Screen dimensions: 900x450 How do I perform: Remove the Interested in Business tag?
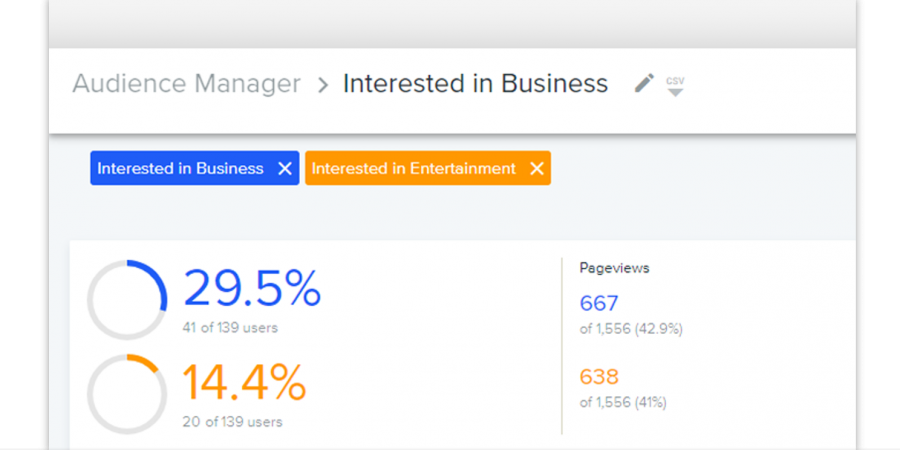[284, 169]
